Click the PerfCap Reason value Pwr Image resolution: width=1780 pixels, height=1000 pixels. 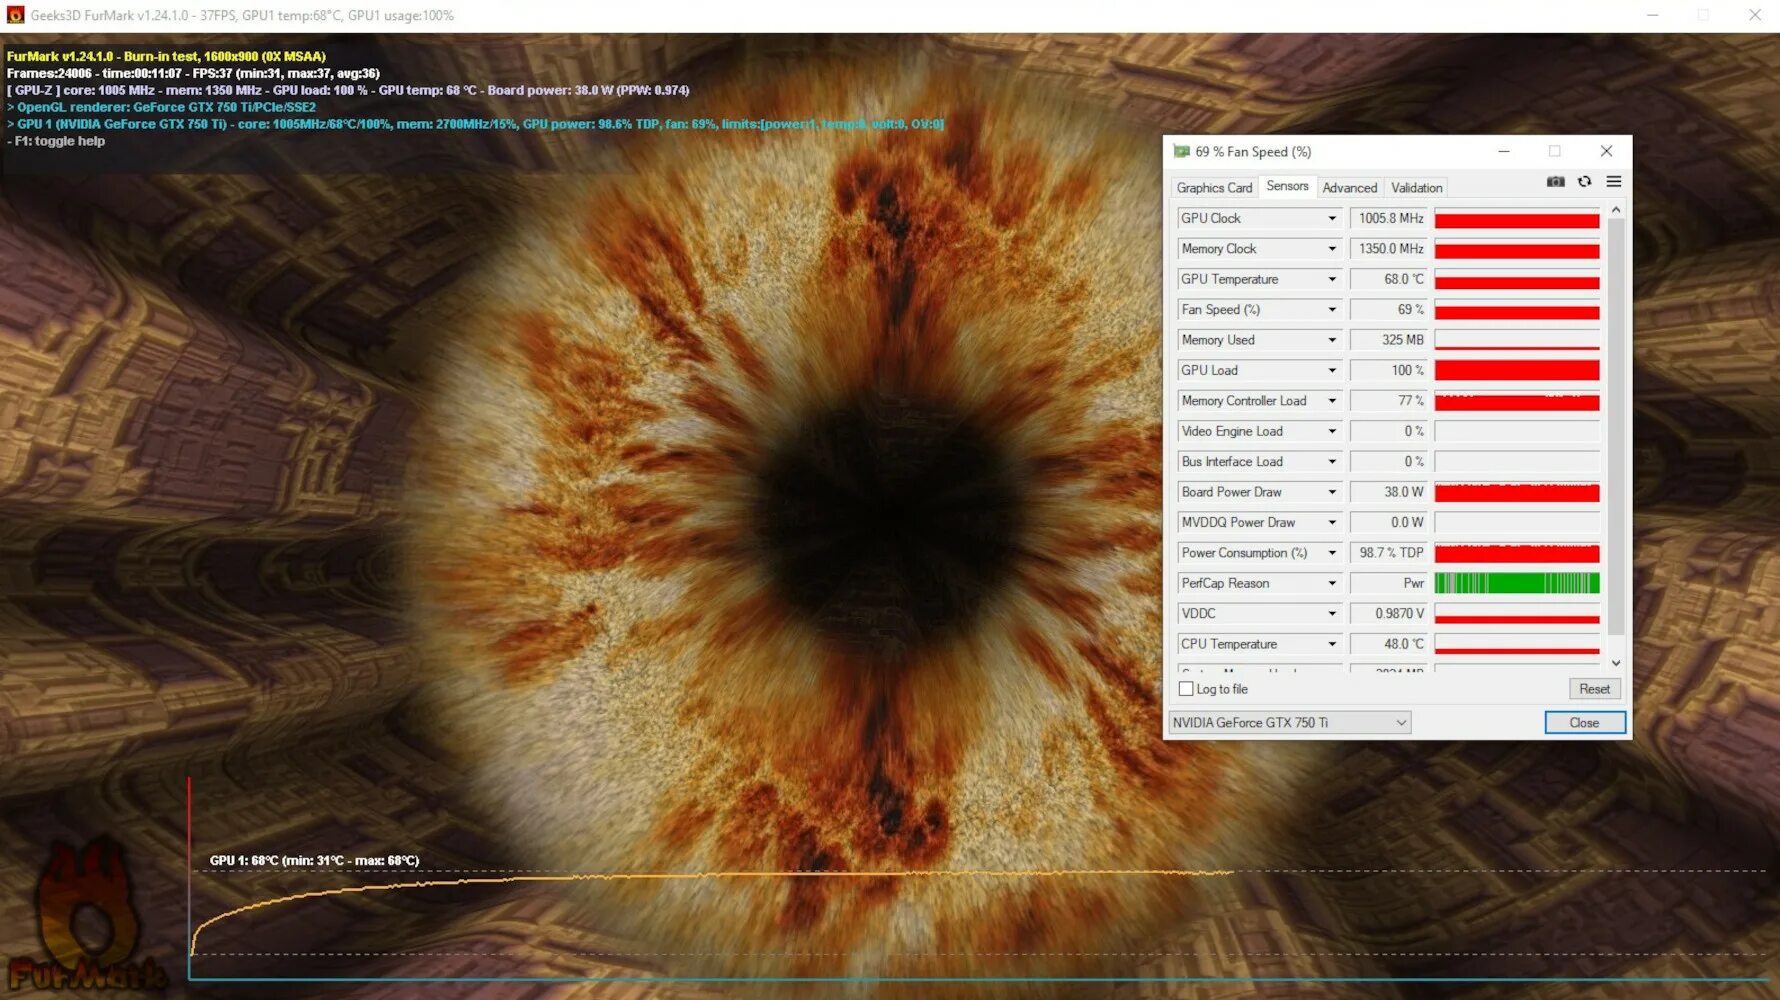[1391, 583]
